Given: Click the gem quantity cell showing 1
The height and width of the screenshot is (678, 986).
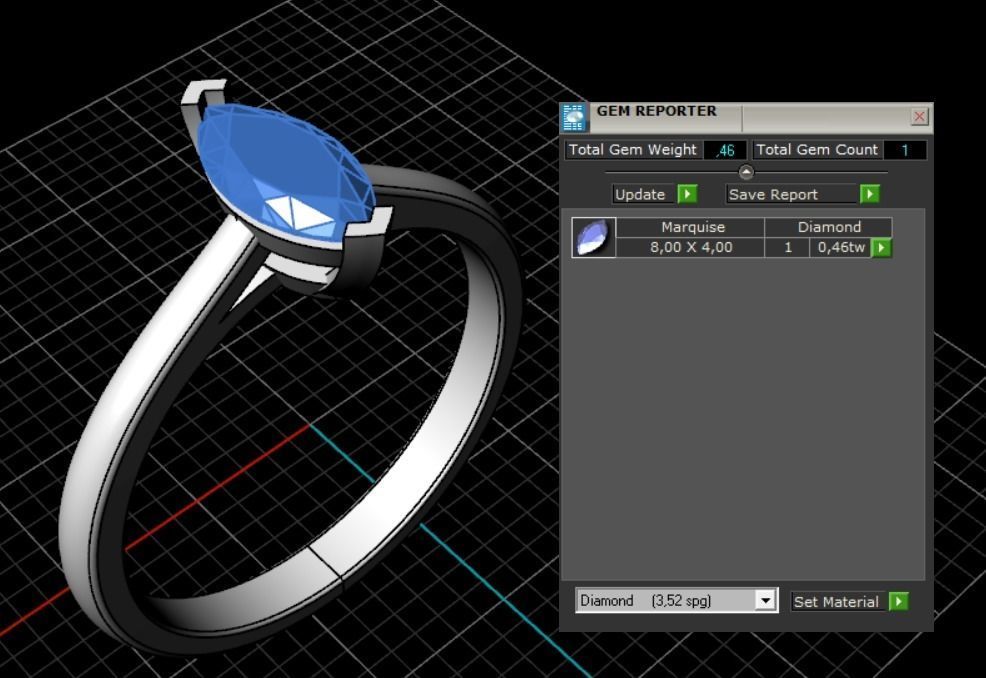Looking at the screenshot, I should (x=787, y=247).
